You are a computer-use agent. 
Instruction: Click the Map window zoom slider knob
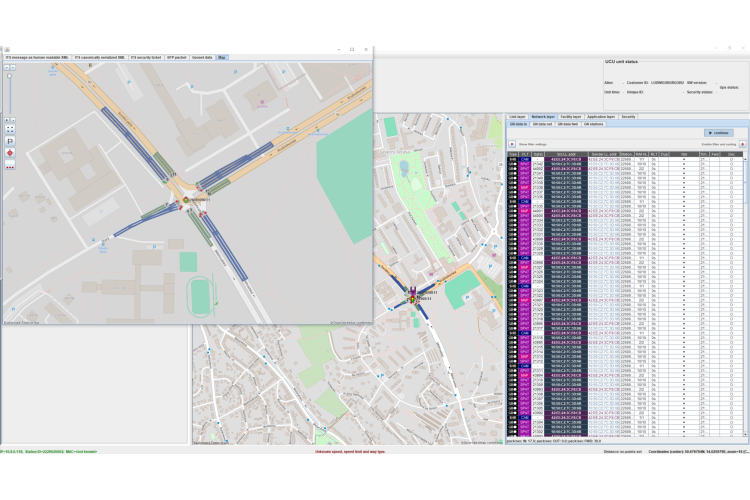pyautogui.click(x=10, y=76)
